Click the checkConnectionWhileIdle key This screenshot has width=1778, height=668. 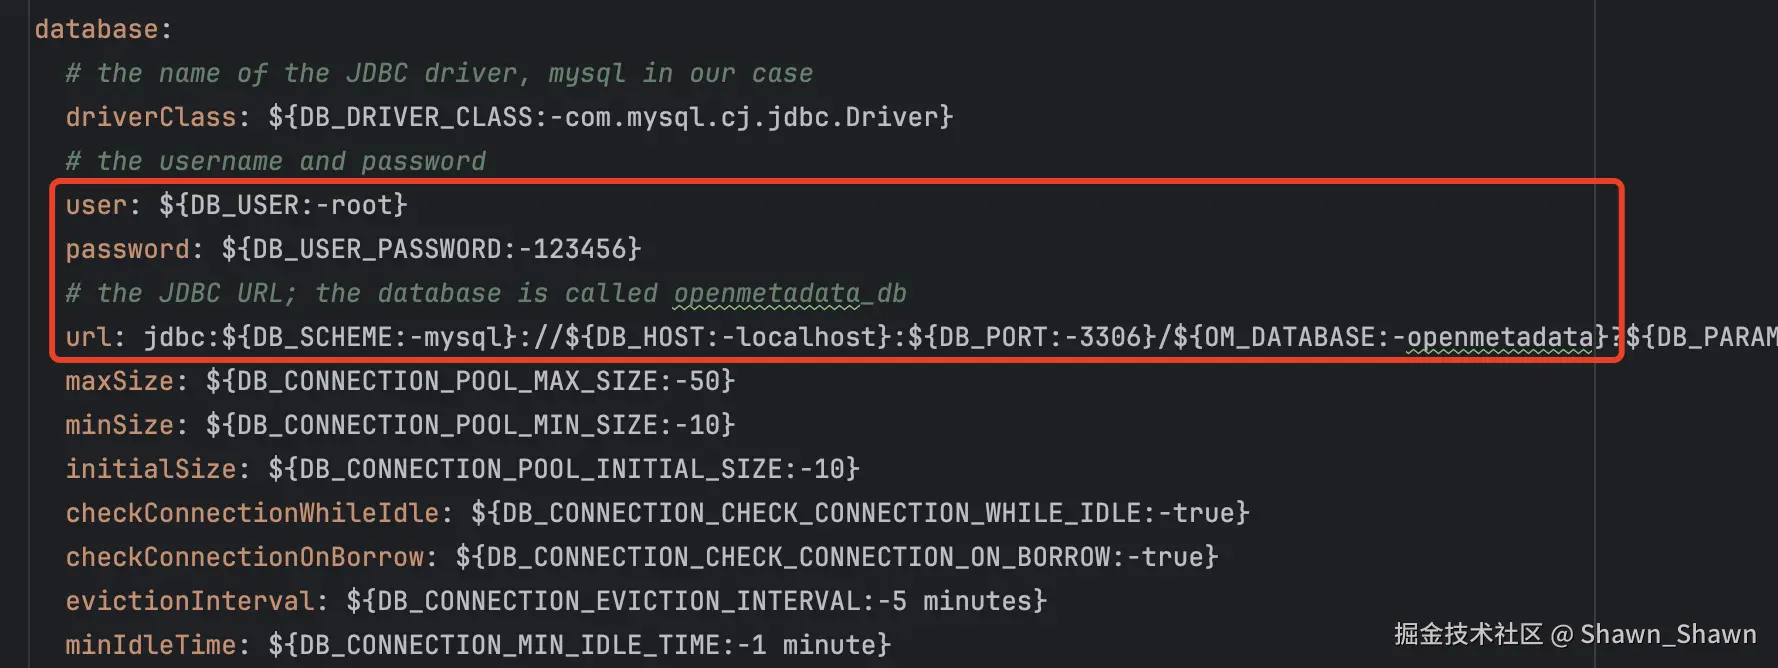252,513
